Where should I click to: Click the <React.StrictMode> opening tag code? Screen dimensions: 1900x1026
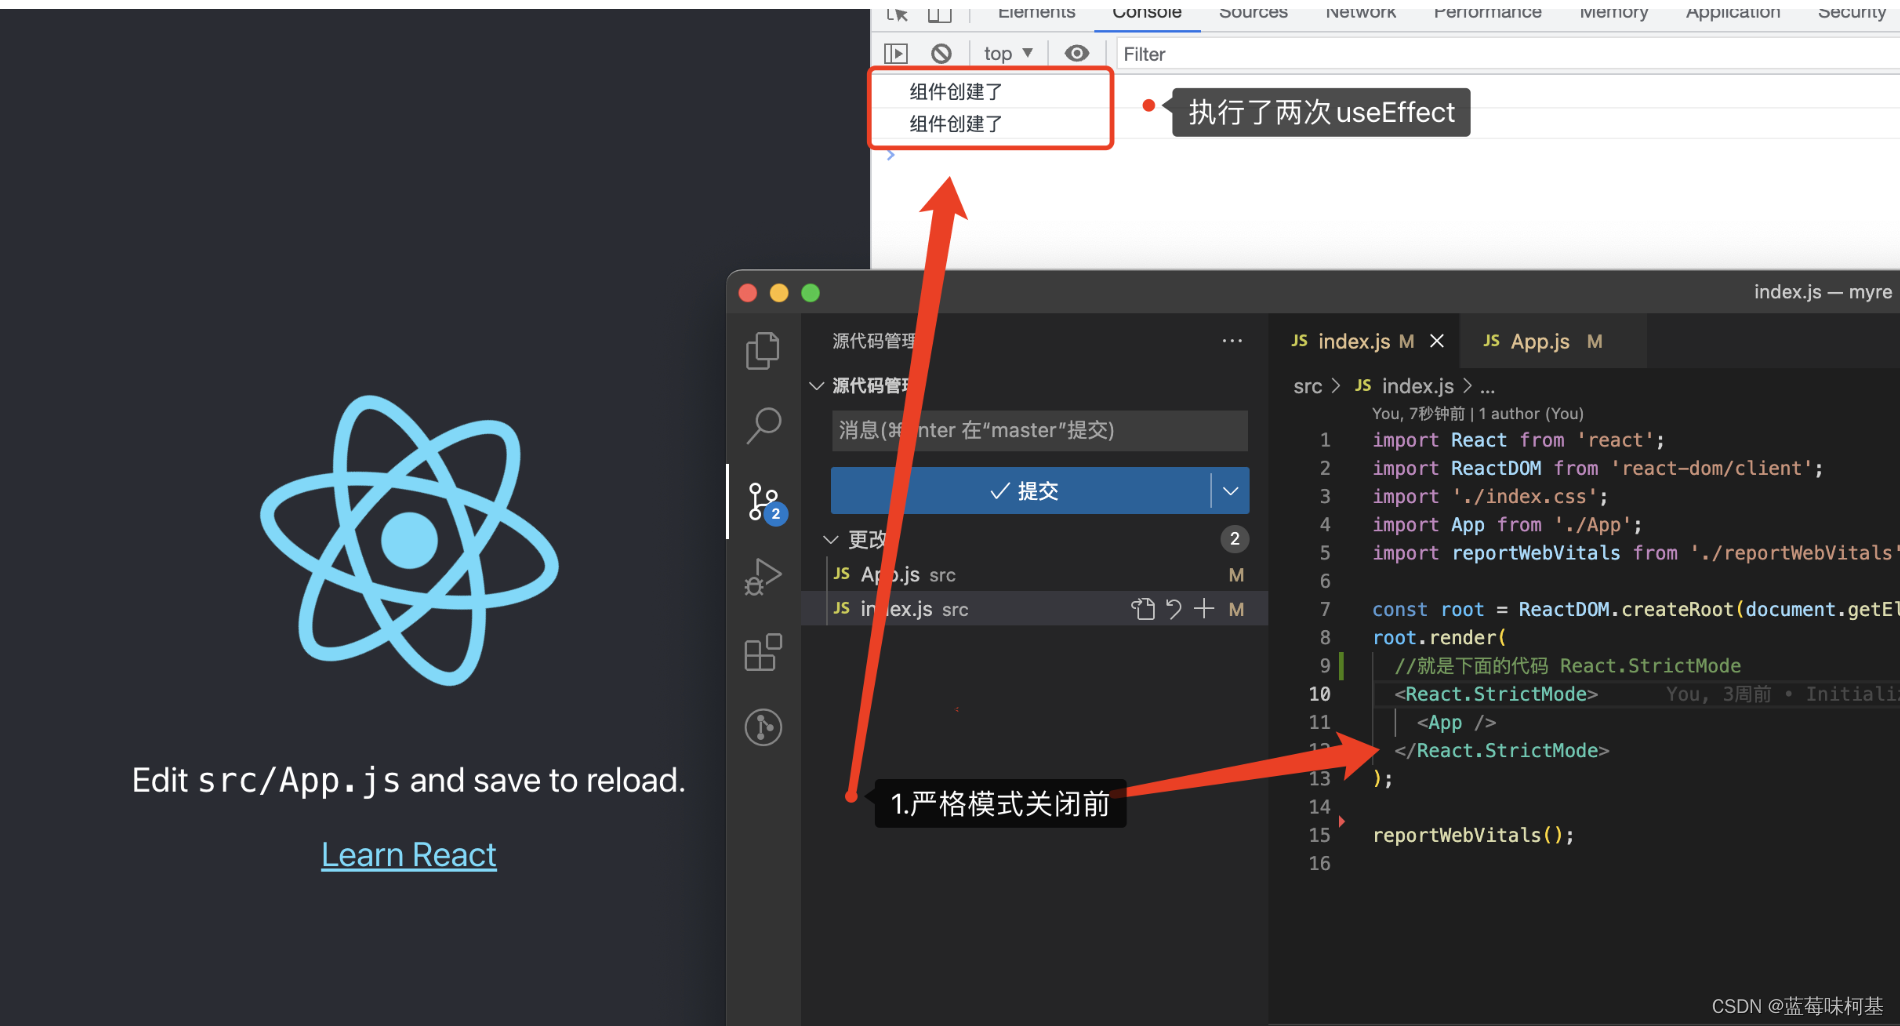tap(1496, 694)
